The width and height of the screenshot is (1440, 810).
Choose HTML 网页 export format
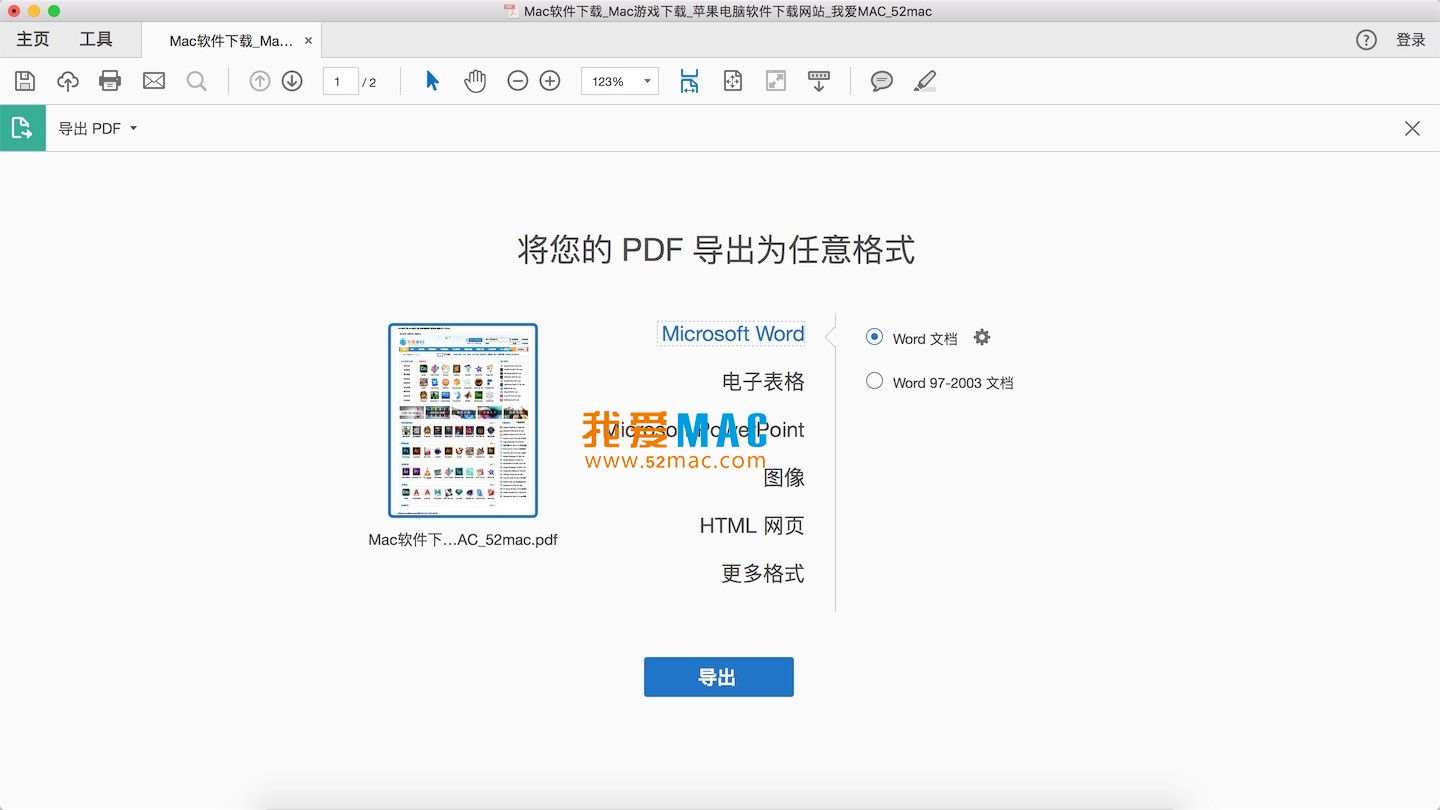click(x=752, y=526)
